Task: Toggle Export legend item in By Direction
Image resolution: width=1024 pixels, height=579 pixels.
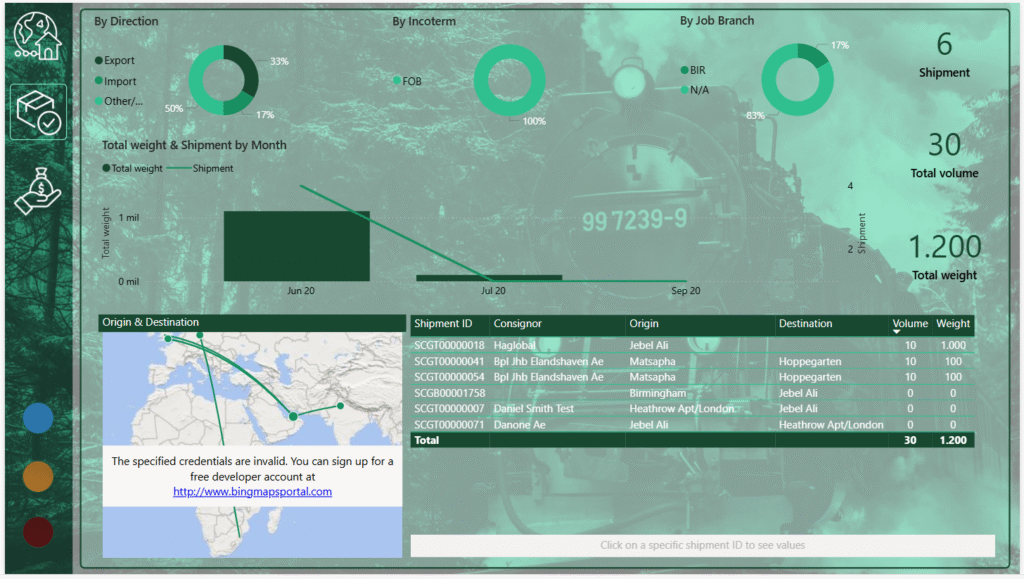Action: point(118,61)
